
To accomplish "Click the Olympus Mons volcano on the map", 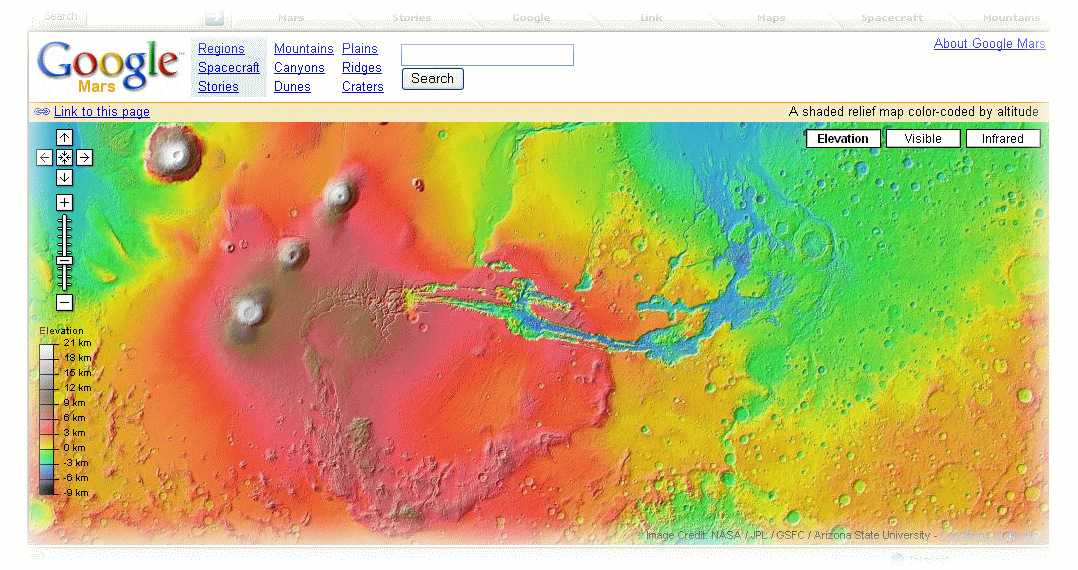I will [172, 153].
